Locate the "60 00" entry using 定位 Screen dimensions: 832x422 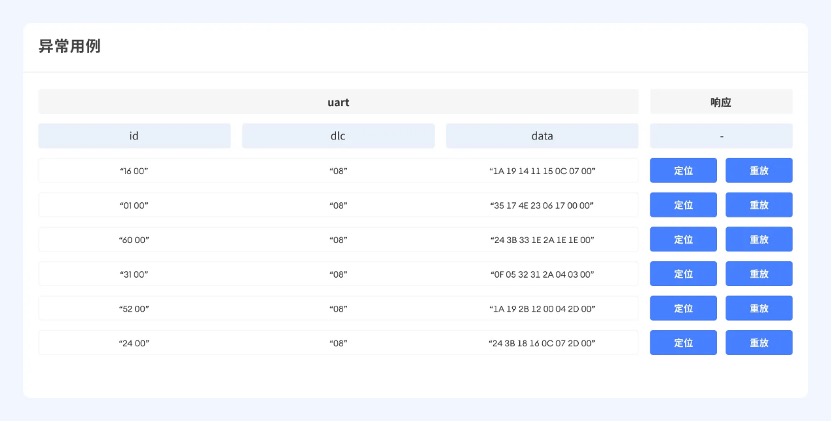click(683, 240)
